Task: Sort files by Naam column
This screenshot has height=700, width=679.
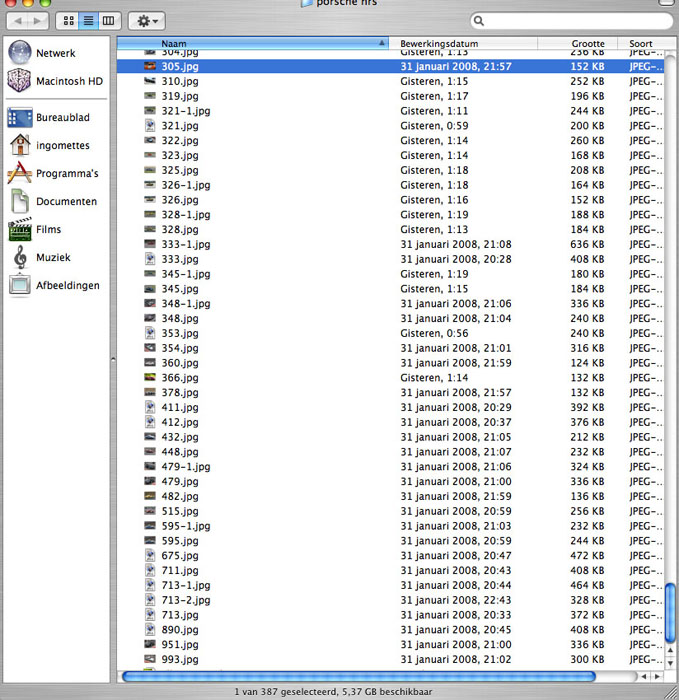Action: point(250,44)
